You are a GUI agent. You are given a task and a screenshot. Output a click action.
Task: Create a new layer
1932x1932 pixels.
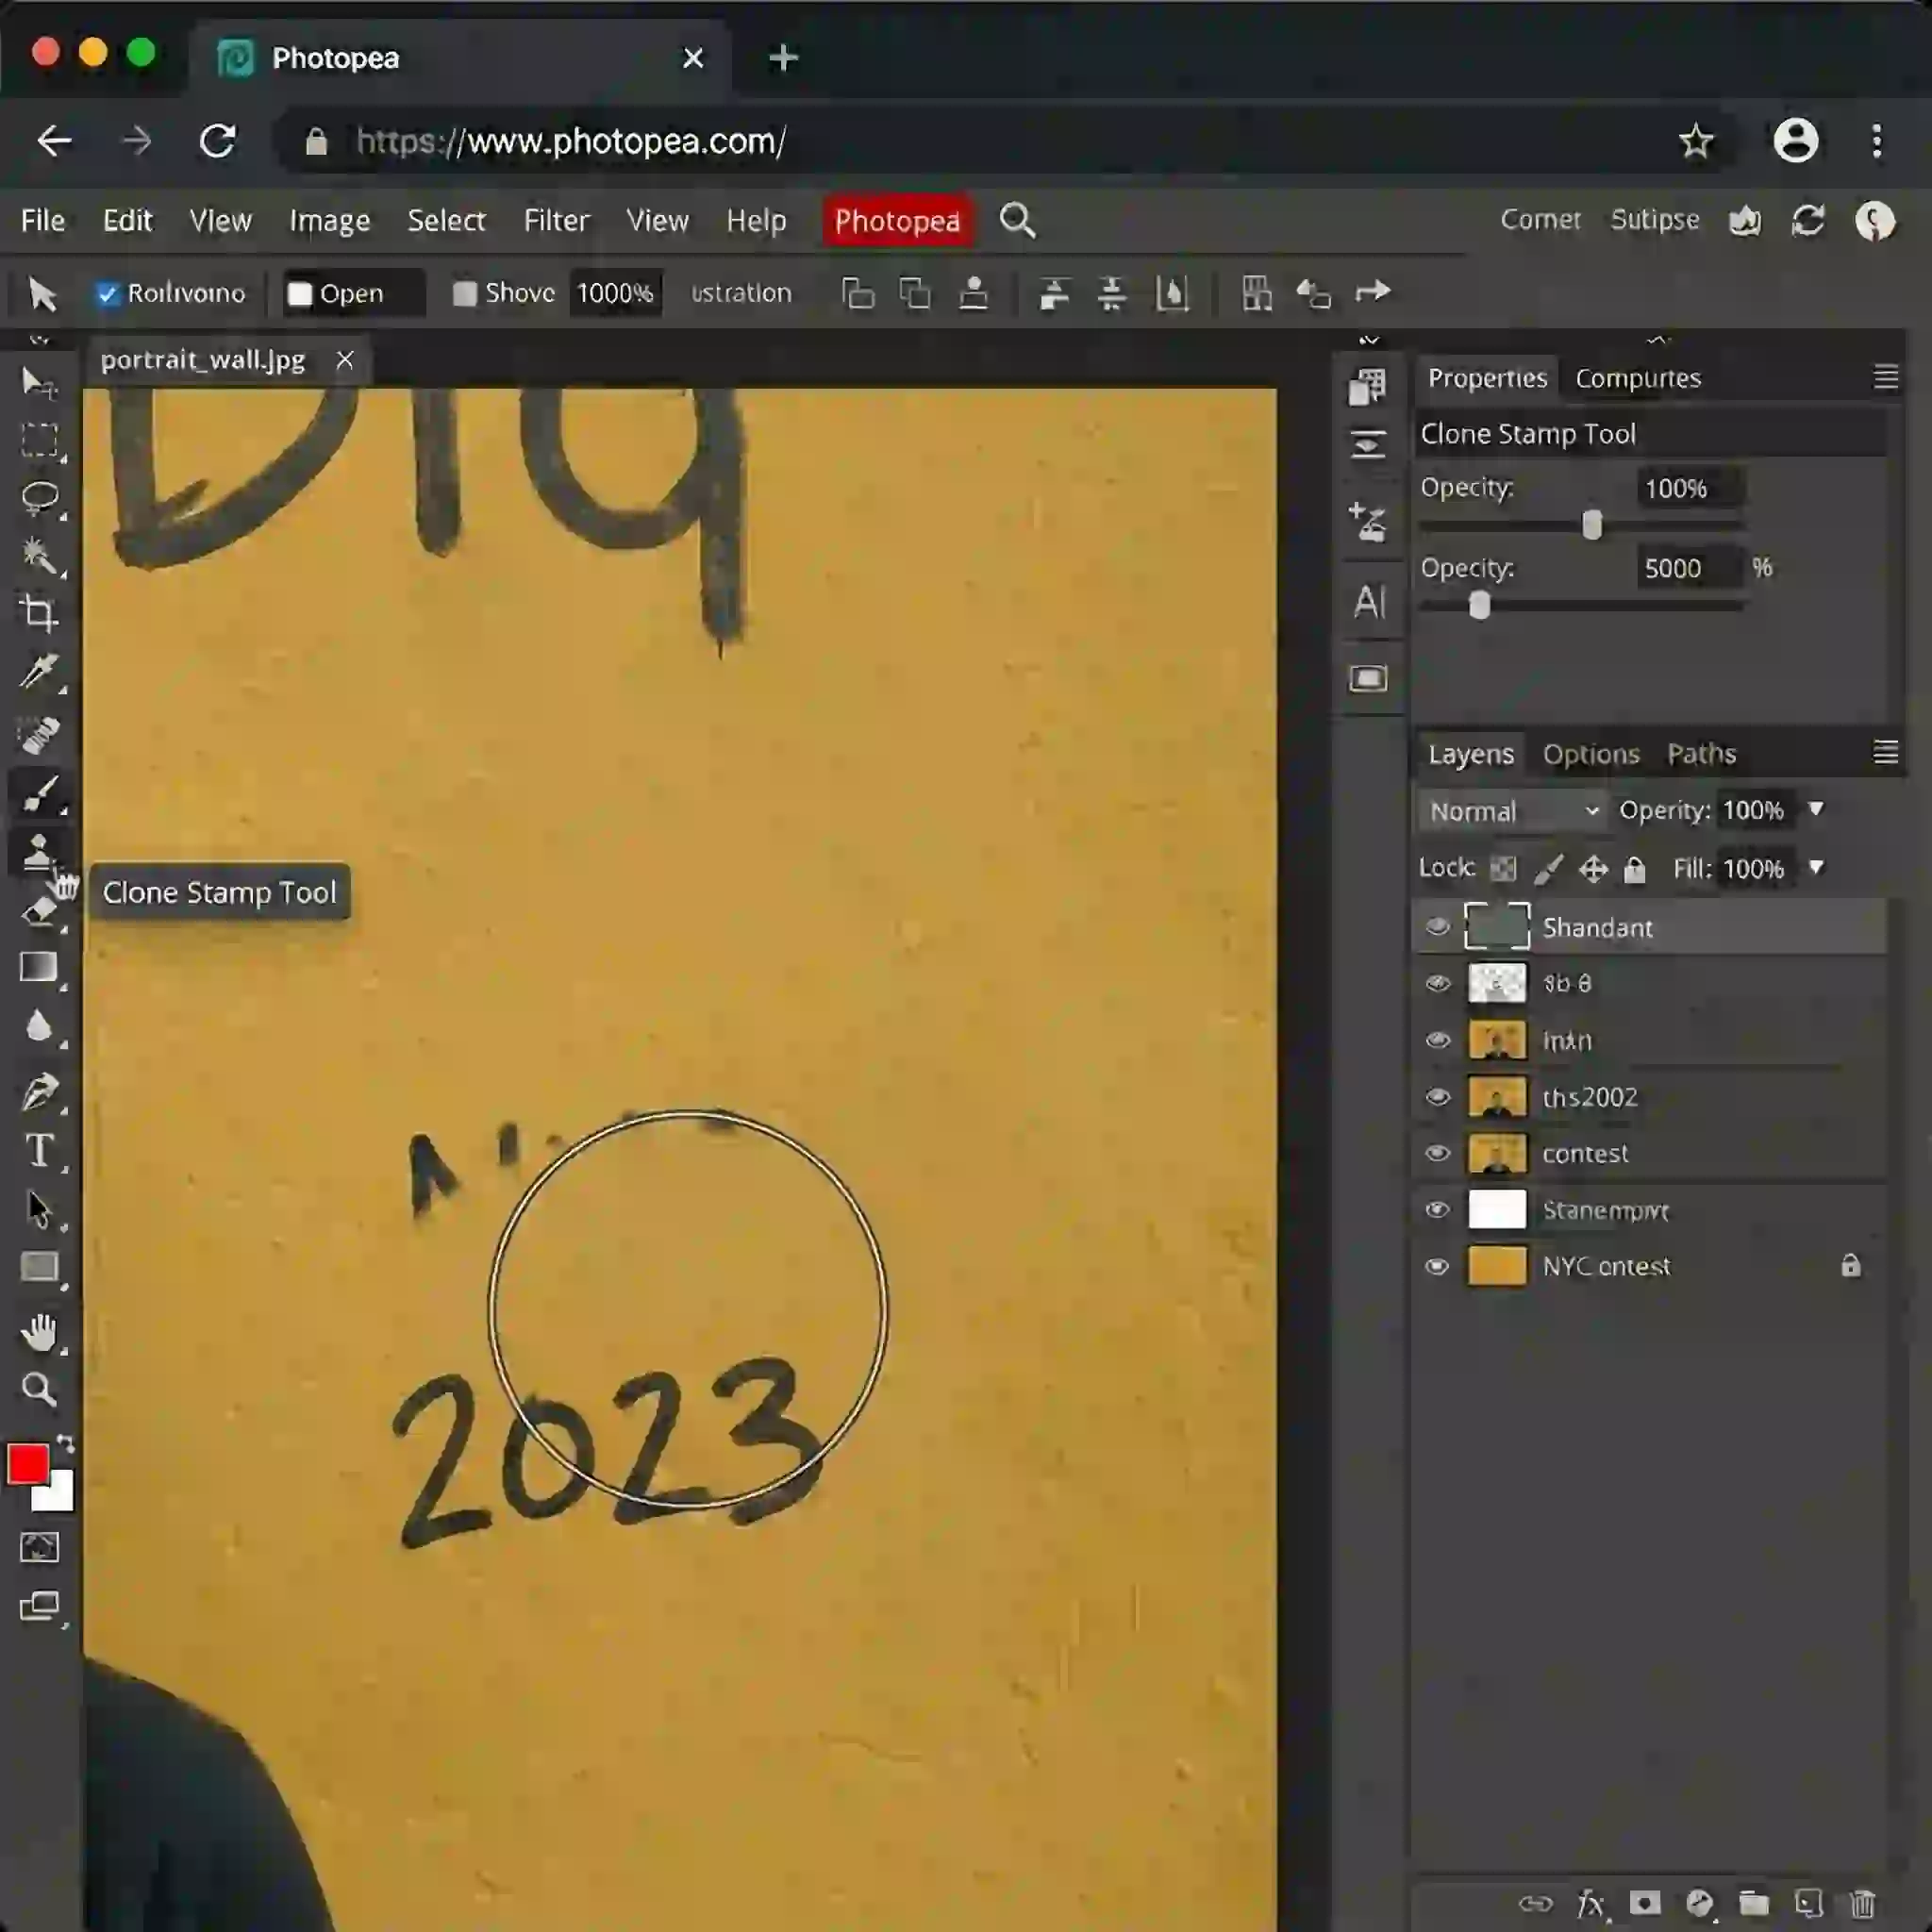(x=1808, y=1903)
